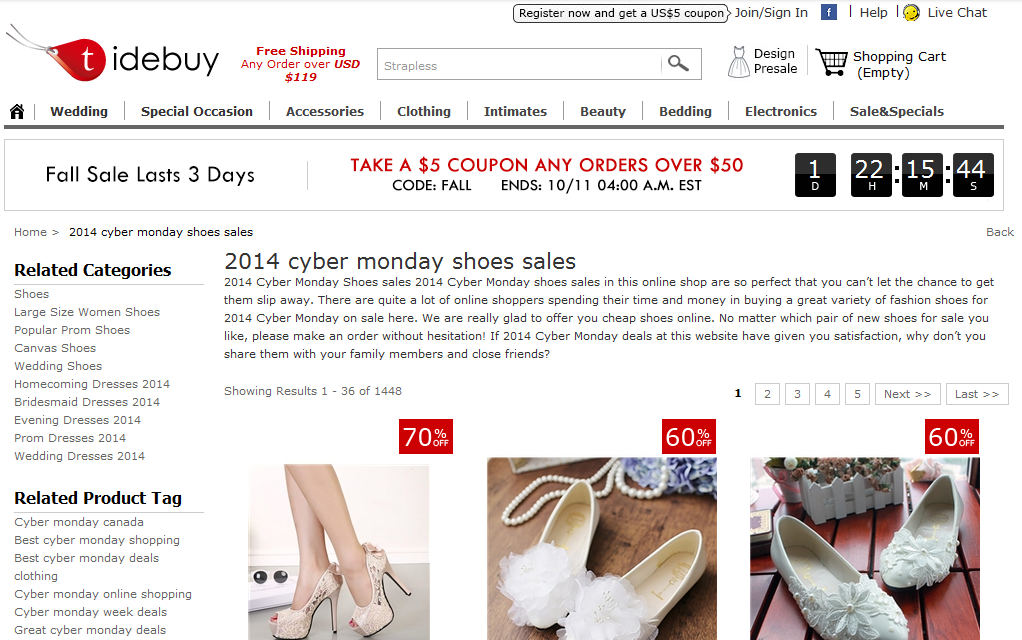Select the Cyber monday canada tag

point(79,522)
